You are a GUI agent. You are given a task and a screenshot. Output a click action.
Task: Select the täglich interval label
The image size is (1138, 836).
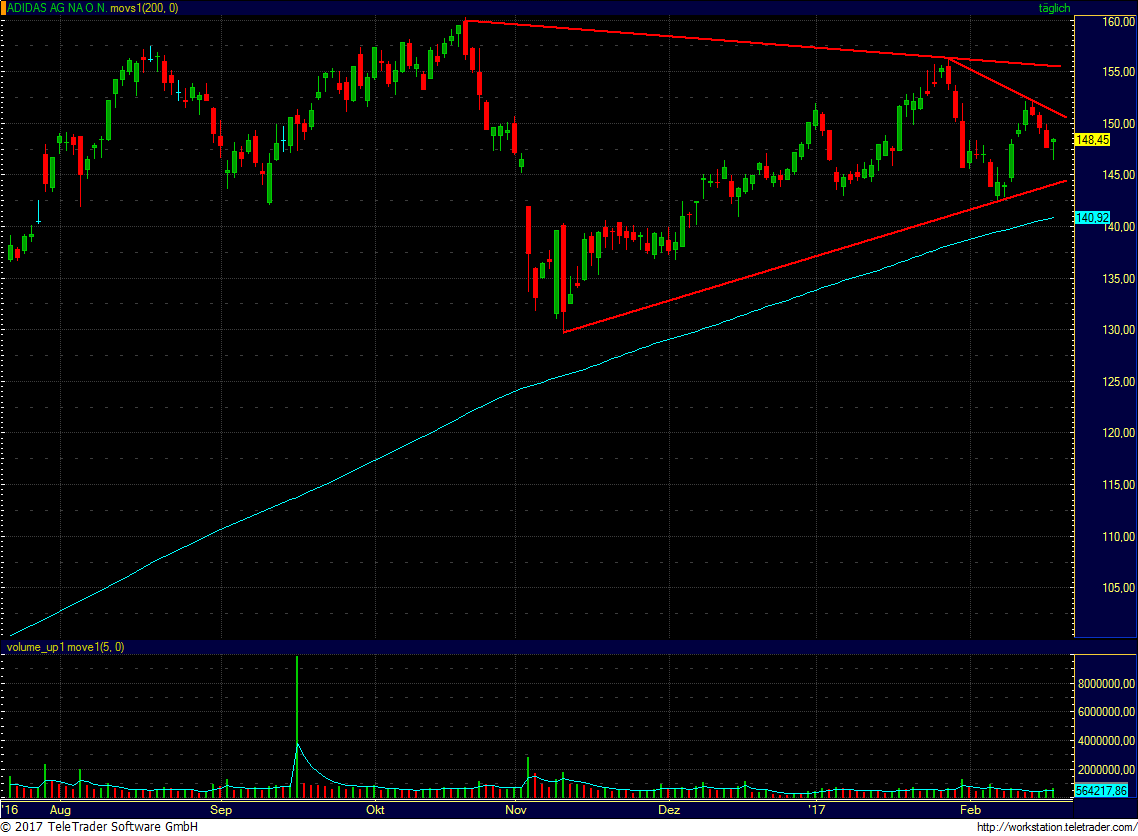click(x=1054, y=8)
